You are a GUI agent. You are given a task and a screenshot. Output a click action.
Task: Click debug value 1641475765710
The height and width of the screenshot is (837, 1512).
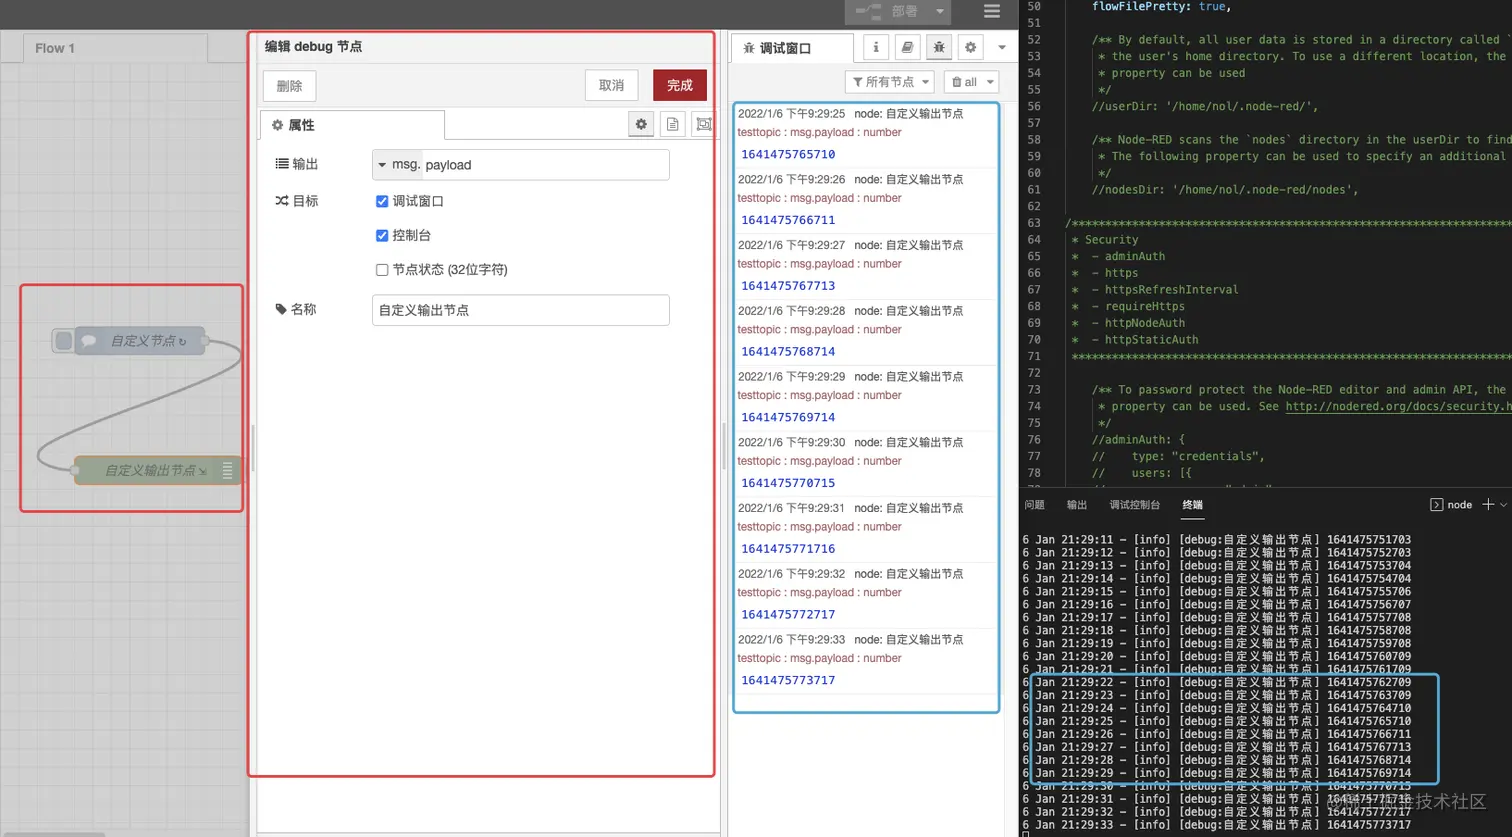click(x=788, y=154)
